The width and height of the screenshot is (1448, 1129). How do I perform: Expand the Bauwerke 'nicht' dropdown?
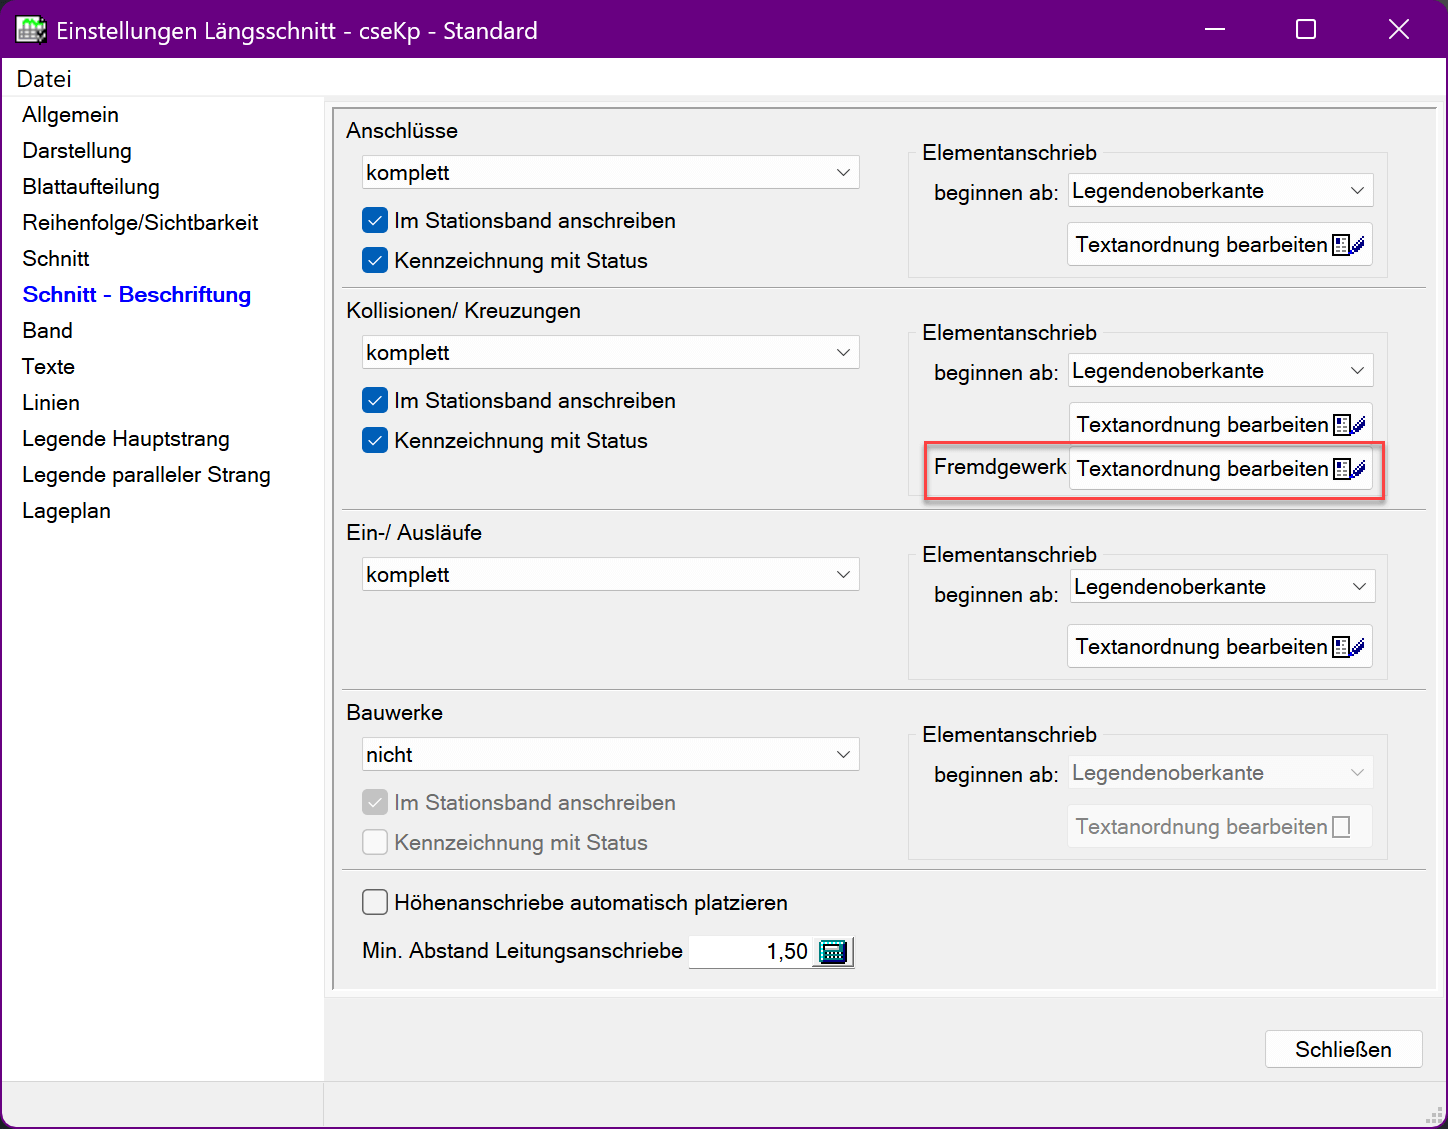coord(610,755)
